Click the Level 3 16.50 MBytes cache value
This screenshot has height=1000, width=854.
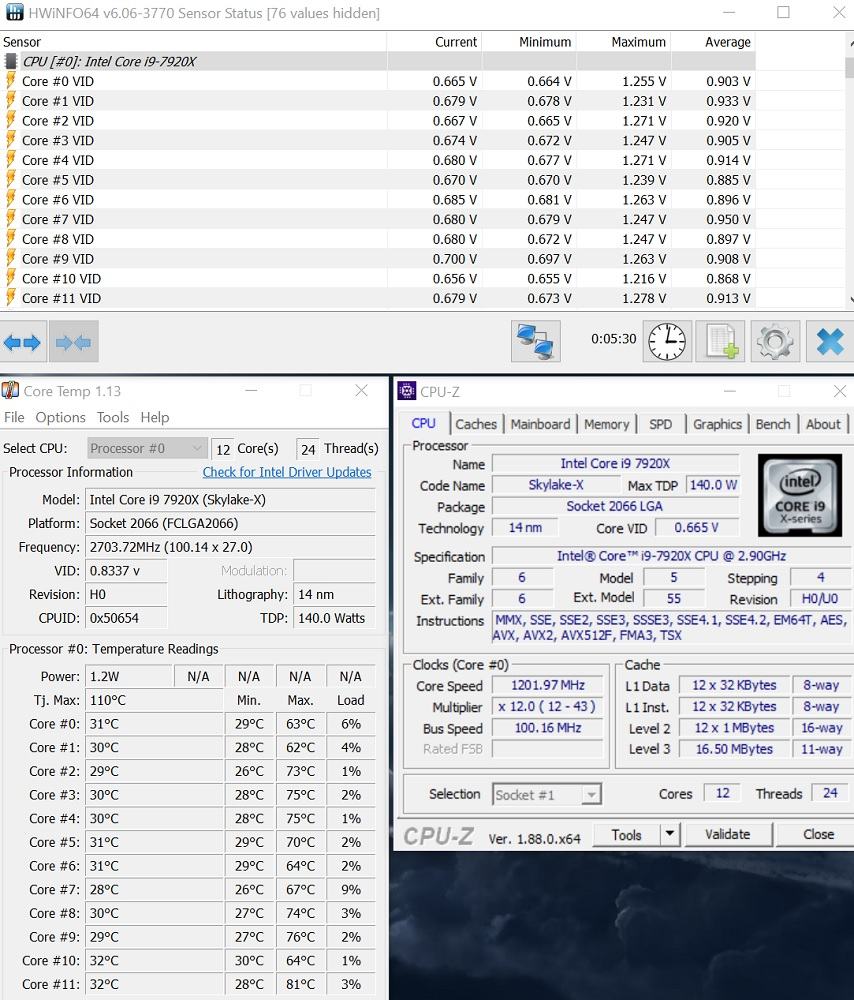click(x=733, y=749)
